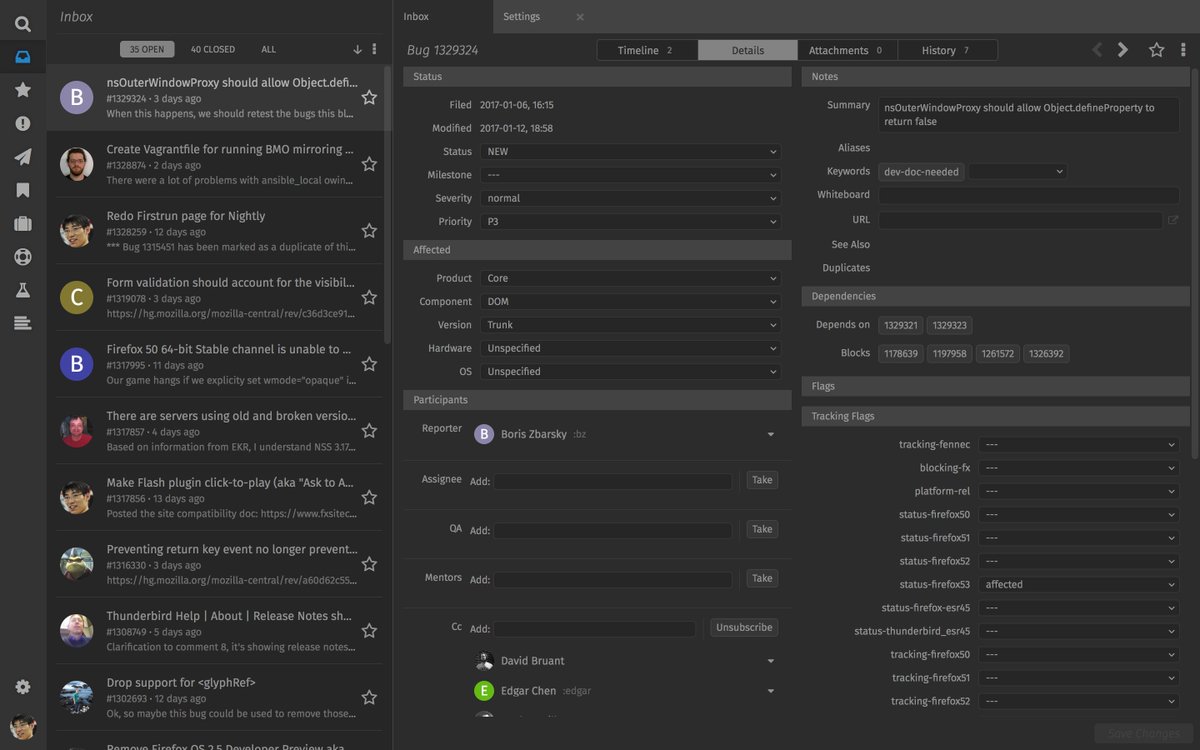Open the Sent paper-plane icon in sidebar
Viewport: 1200px width, 750px height.
pos(23,157)
